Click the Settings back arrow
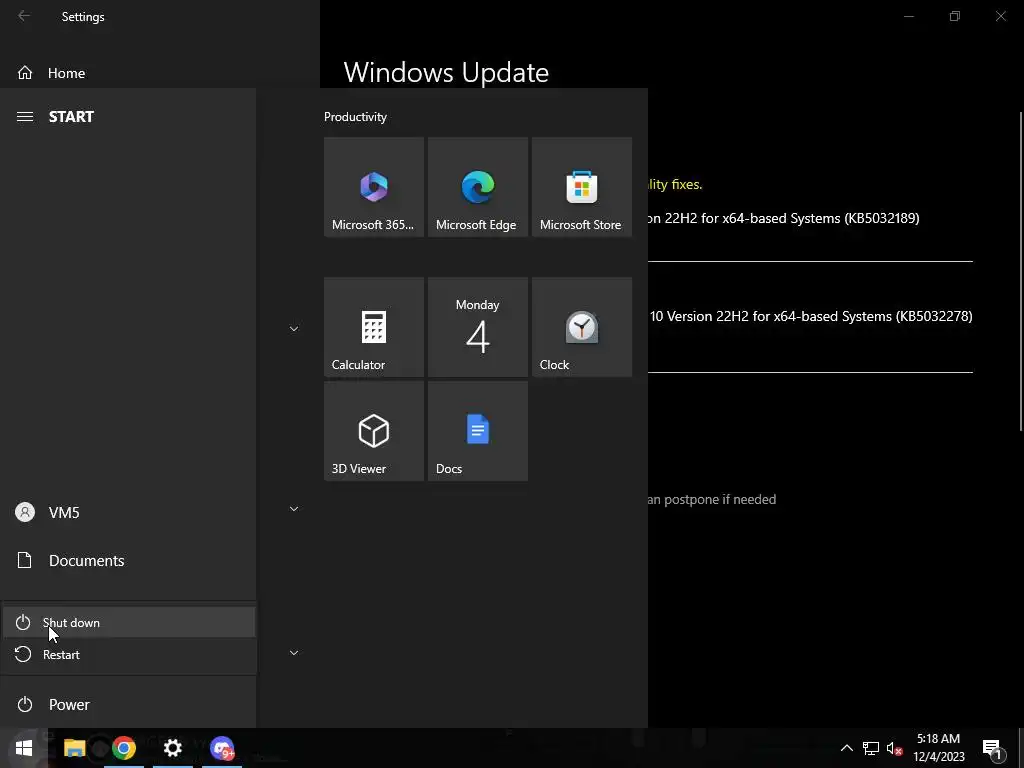The image size is (1024, 768). (x=24, y=16)
